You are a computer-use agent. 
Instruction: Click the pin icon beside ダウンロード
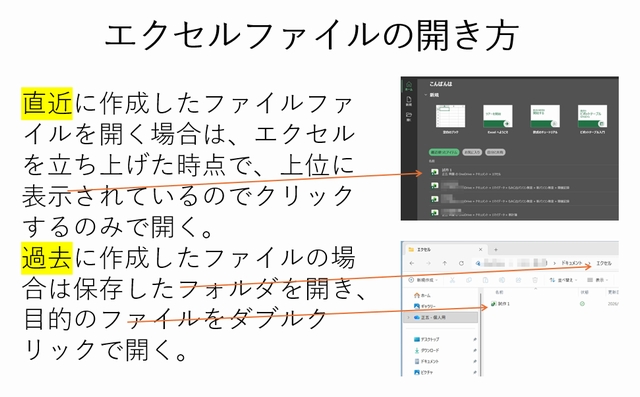pyautogui.click(x=475, y=350)
